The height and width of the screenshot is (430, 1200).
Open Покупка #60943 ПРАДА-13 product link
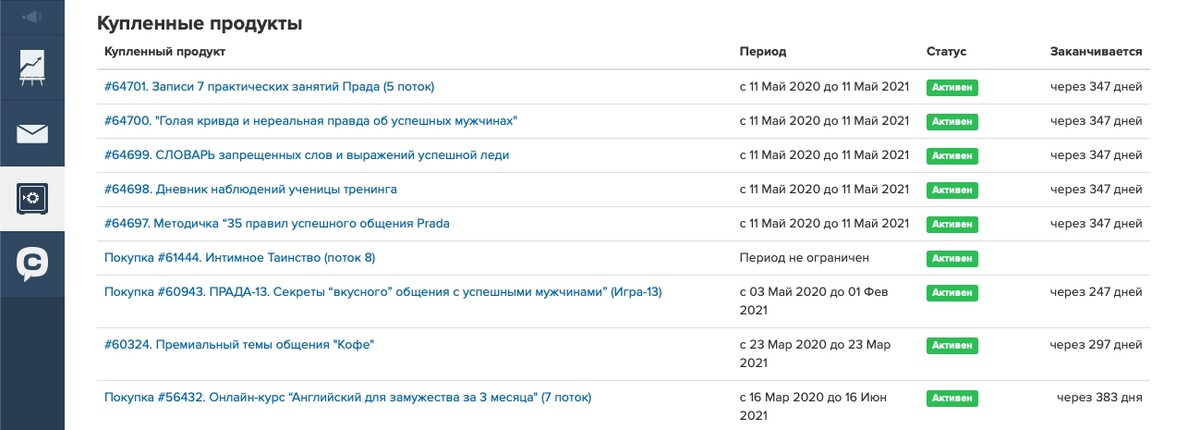click(x=383, y=292)
